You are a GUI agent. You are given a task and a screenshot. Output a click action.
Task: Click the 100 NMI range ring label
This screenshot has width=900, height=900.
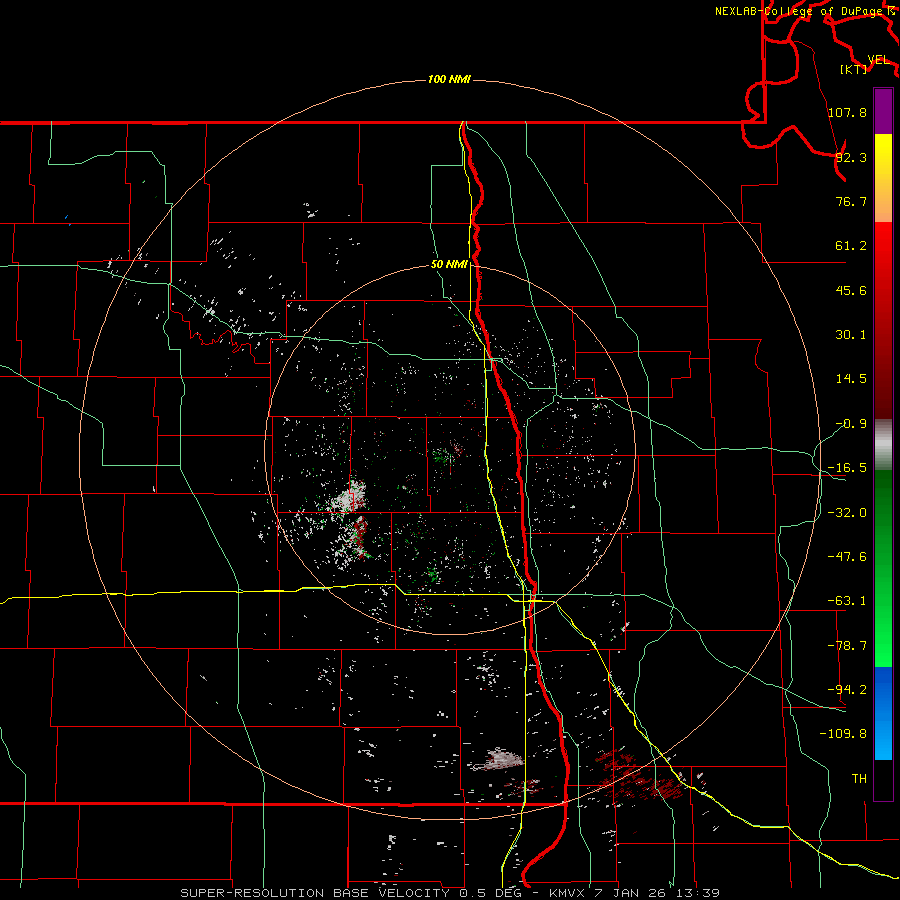pyautogui.click(x=449, y=79)
